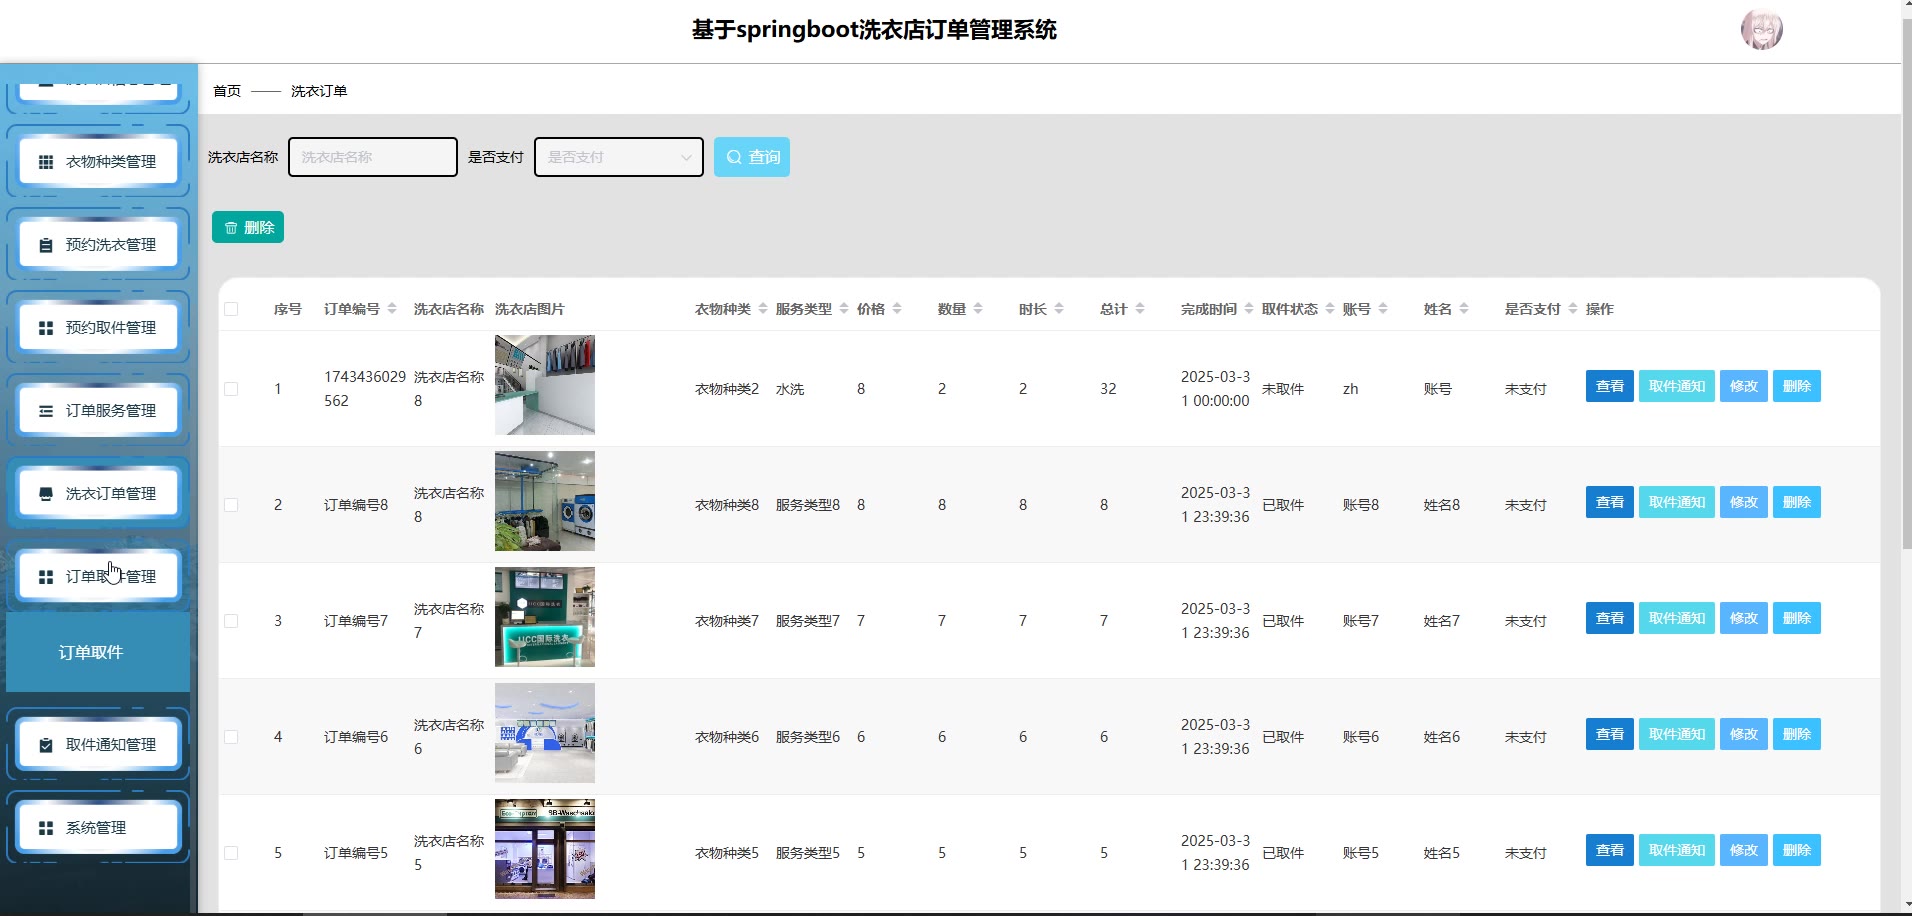Screen dimensions: 1912x916
Task: Click the 查询 search button
Action: point(751,157)
